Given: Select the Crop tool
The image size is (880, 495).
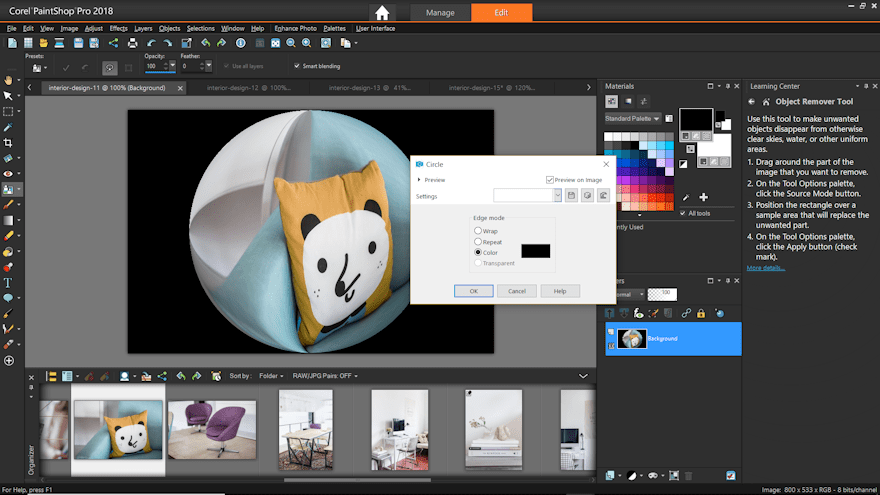Looking at the screenshot, I should point(8,143).
